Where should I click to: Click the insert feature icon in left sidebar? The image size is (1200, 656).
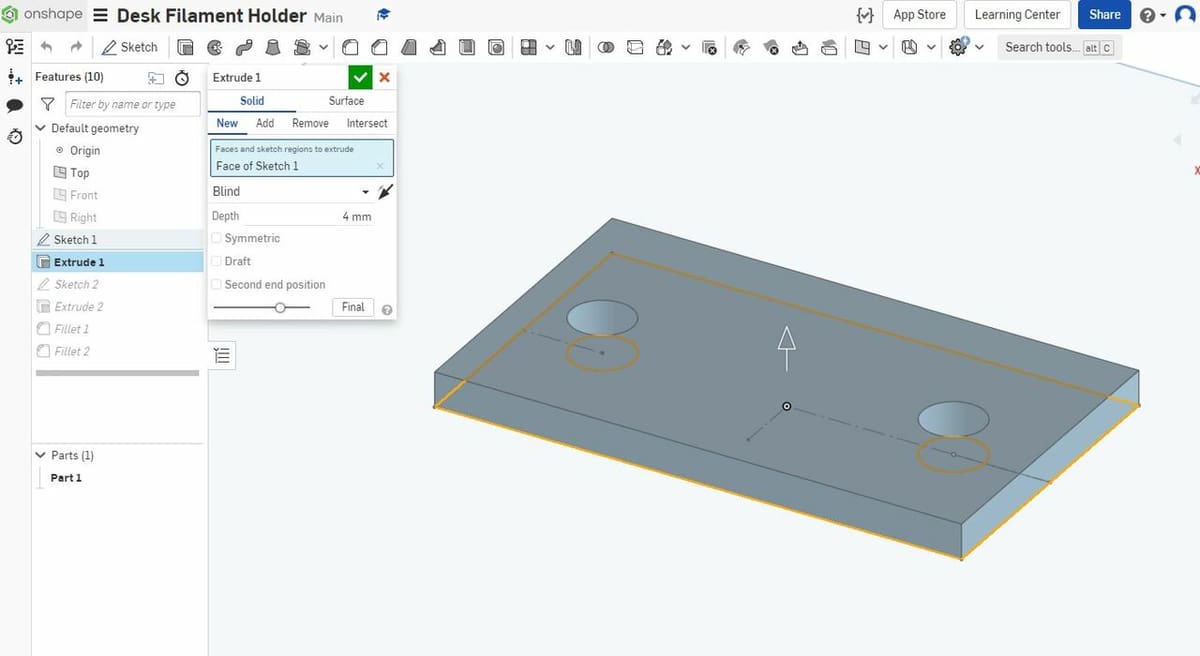click(14, 77)
